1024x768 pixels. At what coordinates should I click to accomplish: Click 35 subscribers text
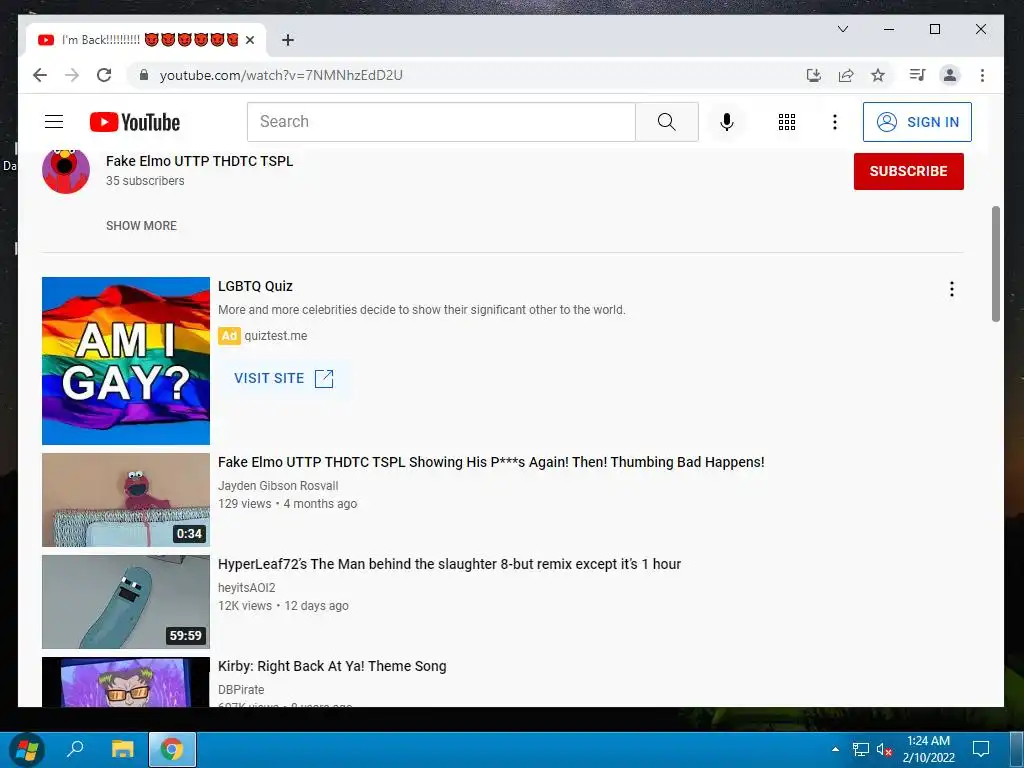pos(145,181)
